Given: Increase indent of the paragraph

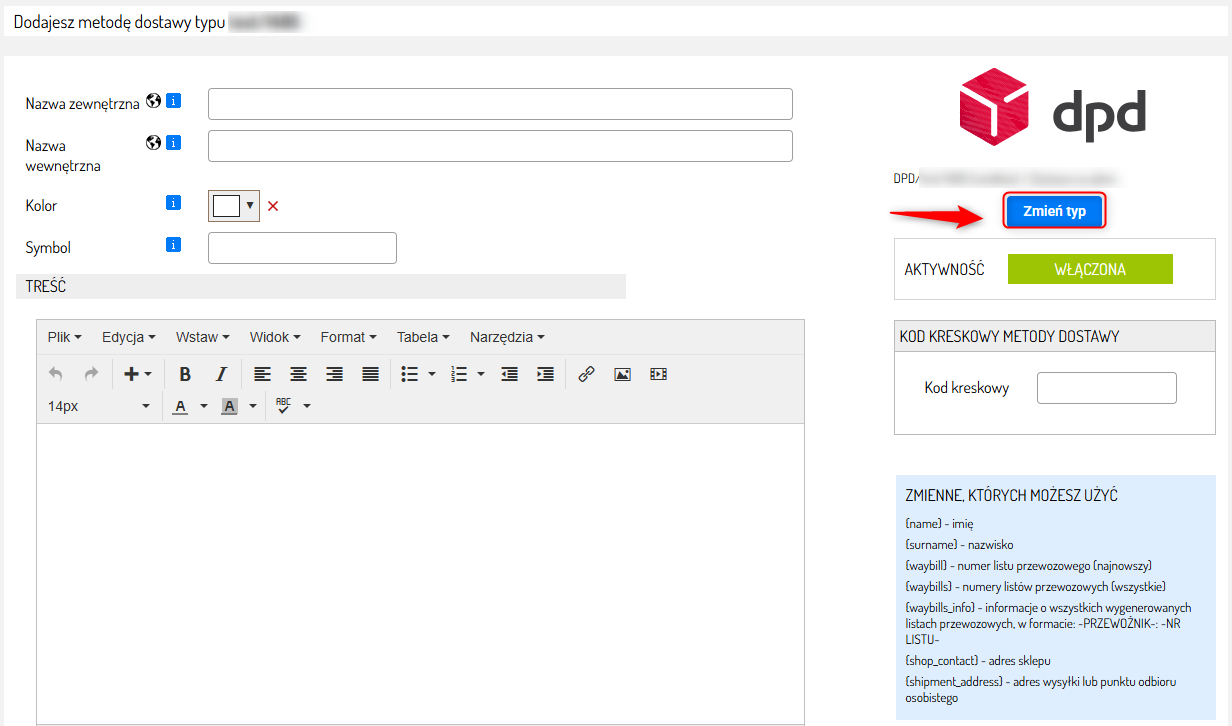Looking at the screenshot, I should [x=545, y=374].
